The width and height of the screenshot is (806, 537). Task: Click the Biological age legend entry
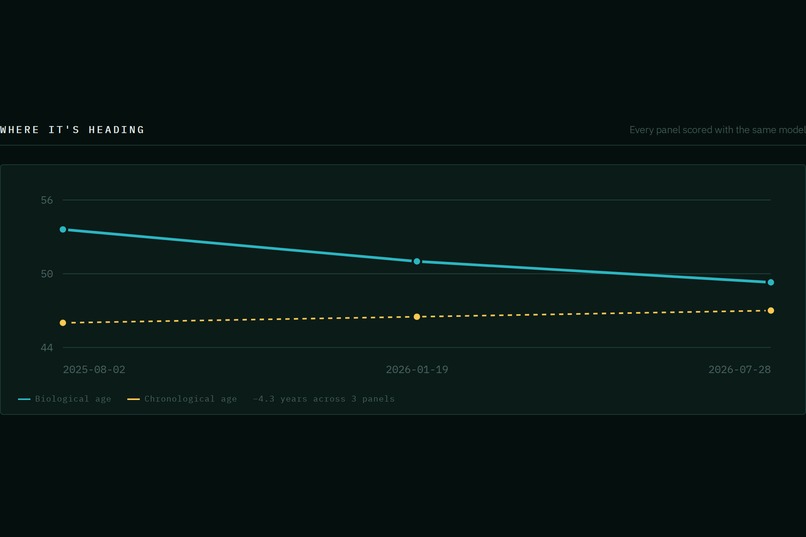click(x=65, y=399)
